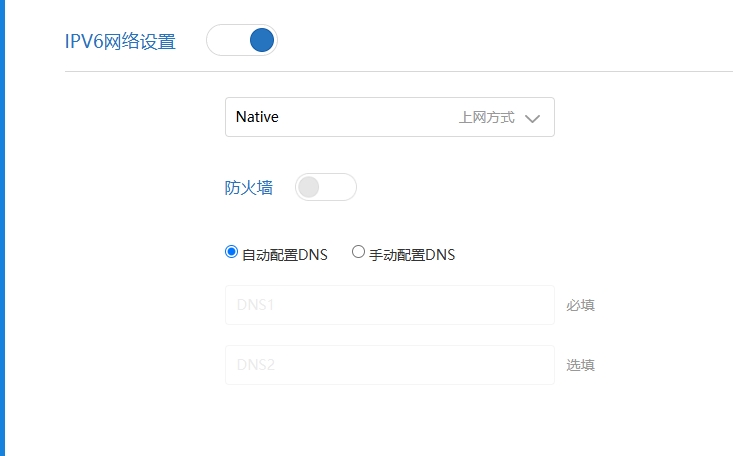The height and width of the screenshot is (456, 733).
Task: Click the 手动配置DNS label text
Action: click(412, 255)
